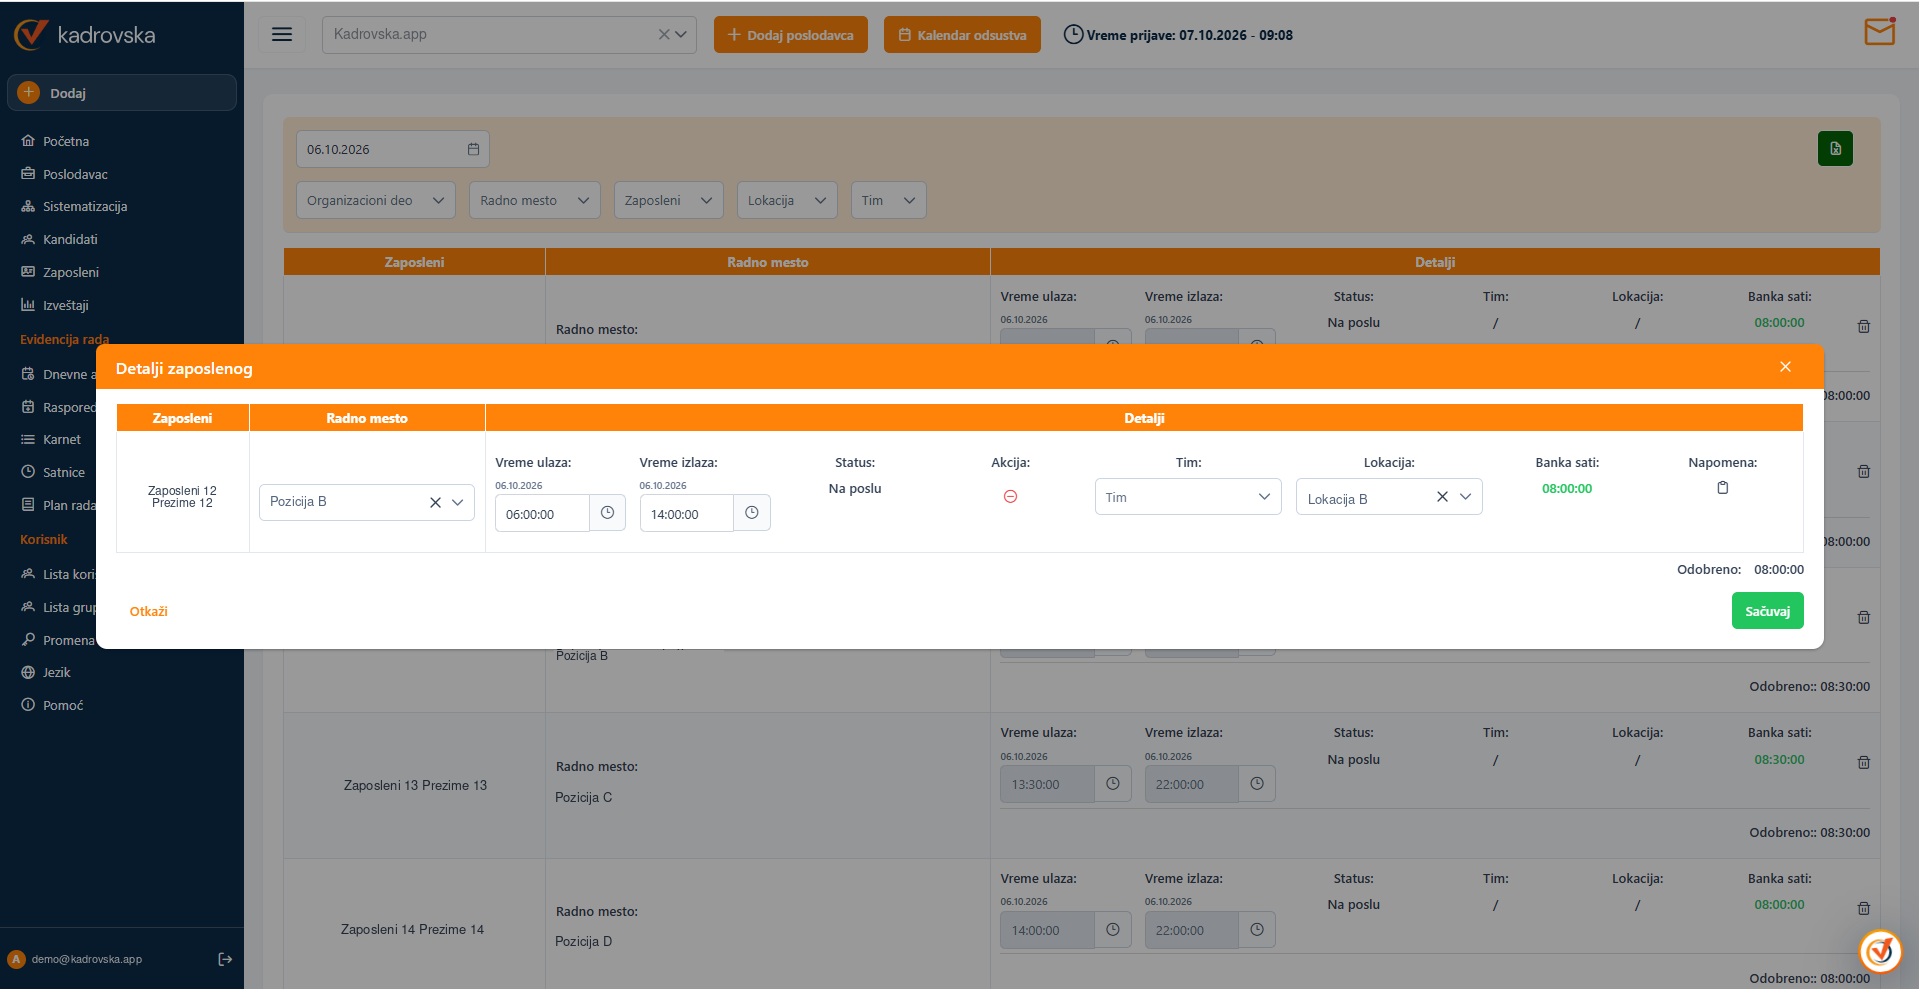
Task: Clear the Kadrovska.app employer selector
Action: click(x=664, y=34)
